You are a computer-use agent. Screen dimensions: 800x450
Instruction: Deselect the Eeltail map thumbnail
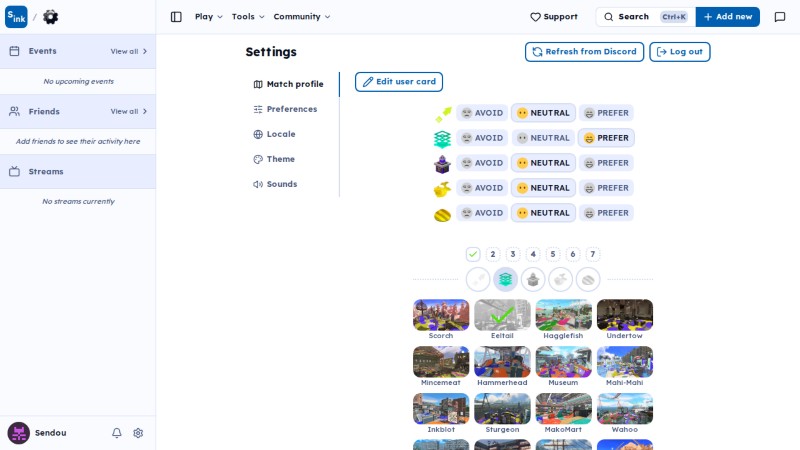tap(503, 315)
